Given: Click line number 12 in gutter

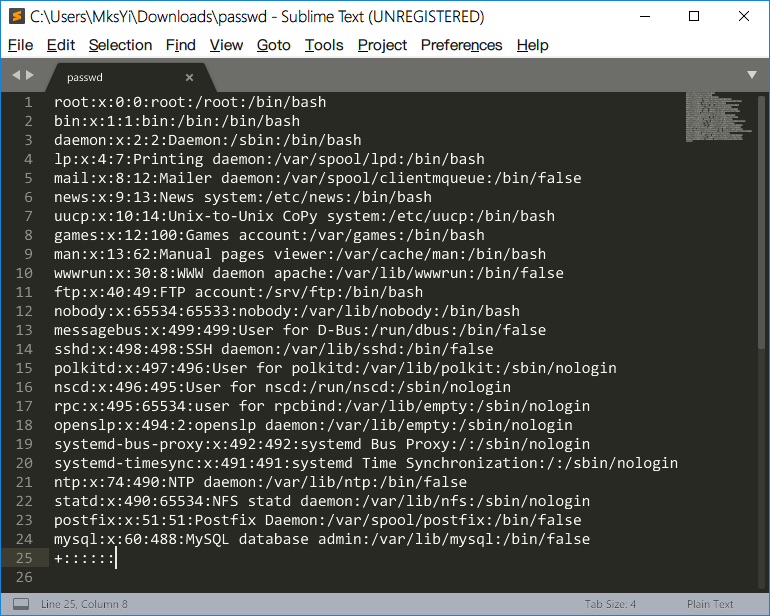Looking at the screenshot, I should [24, 311].
